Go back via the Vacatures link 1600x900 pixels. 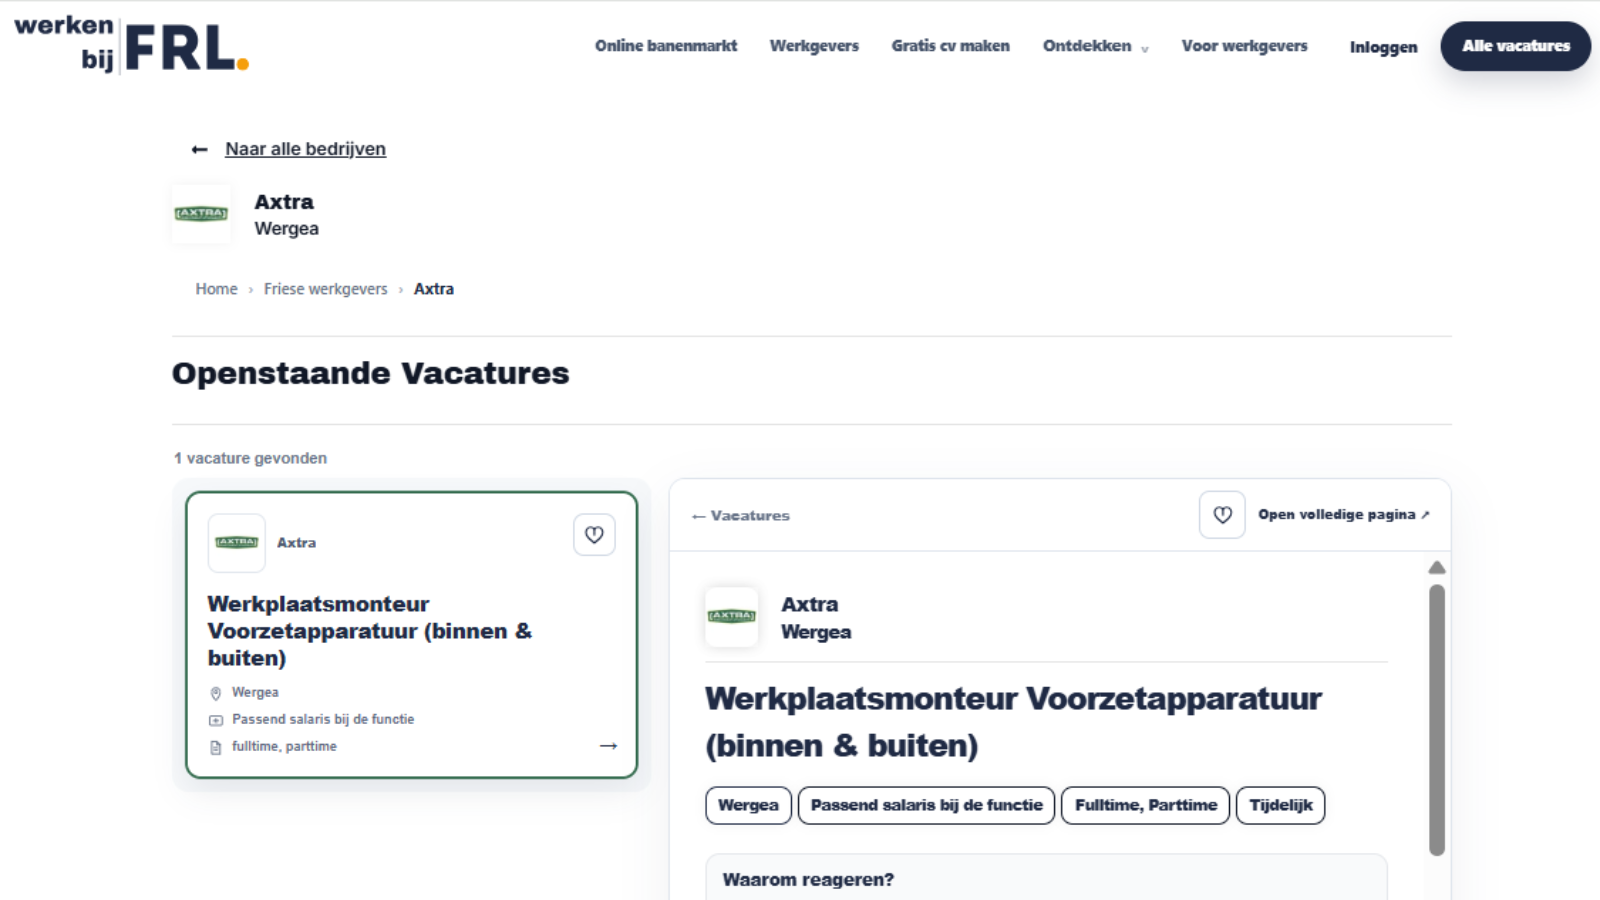click(741, 516)
